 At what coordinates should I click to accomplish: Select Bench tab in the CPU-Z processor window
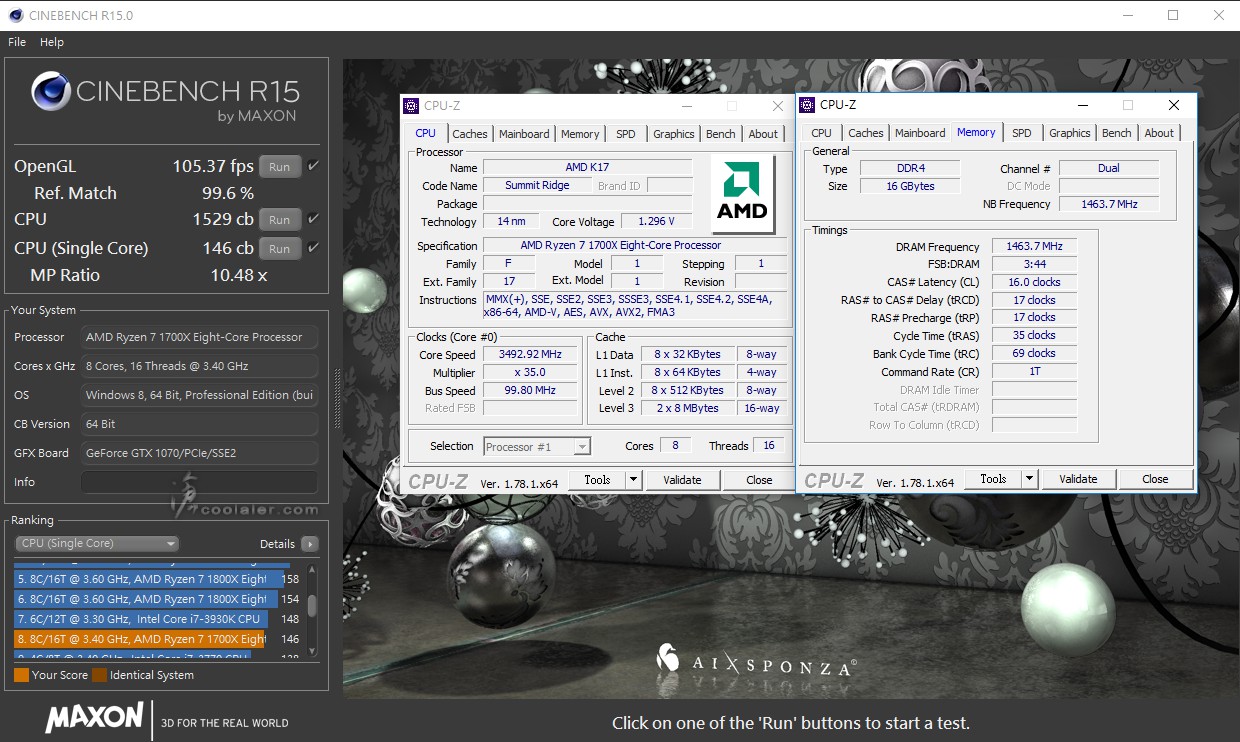click(721, 134)
